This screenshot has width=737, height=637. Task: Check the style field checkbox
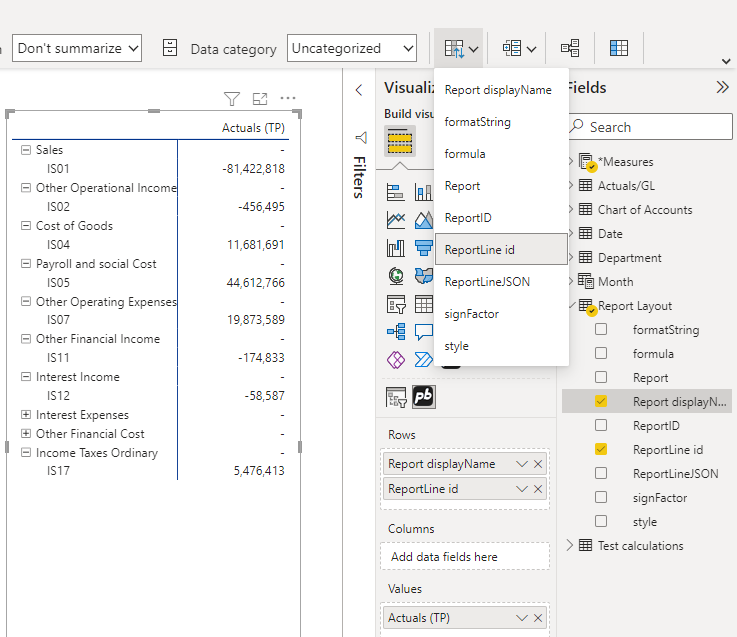[x=601, y=521]
